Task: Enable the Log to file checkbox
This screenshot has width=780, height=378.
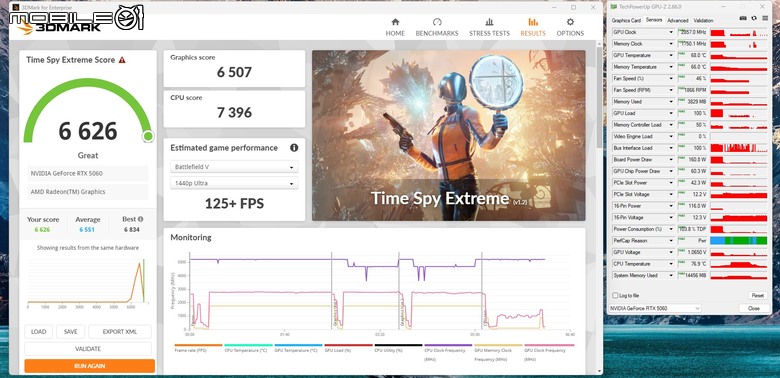Action: click(x=615, y=295)
